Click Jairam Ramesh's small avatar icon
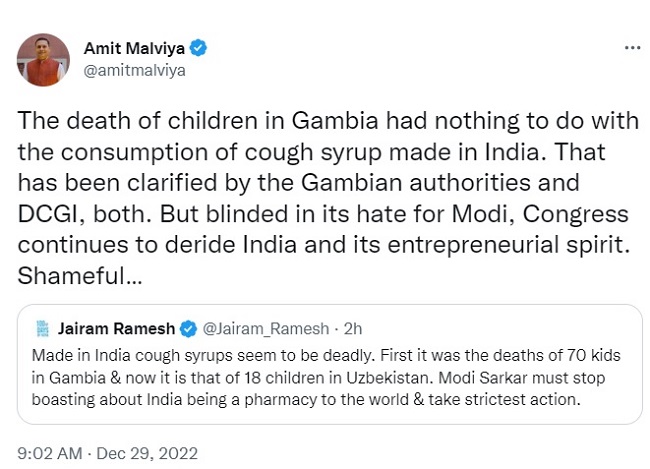650x469 pixels. (x=42, y=328)
